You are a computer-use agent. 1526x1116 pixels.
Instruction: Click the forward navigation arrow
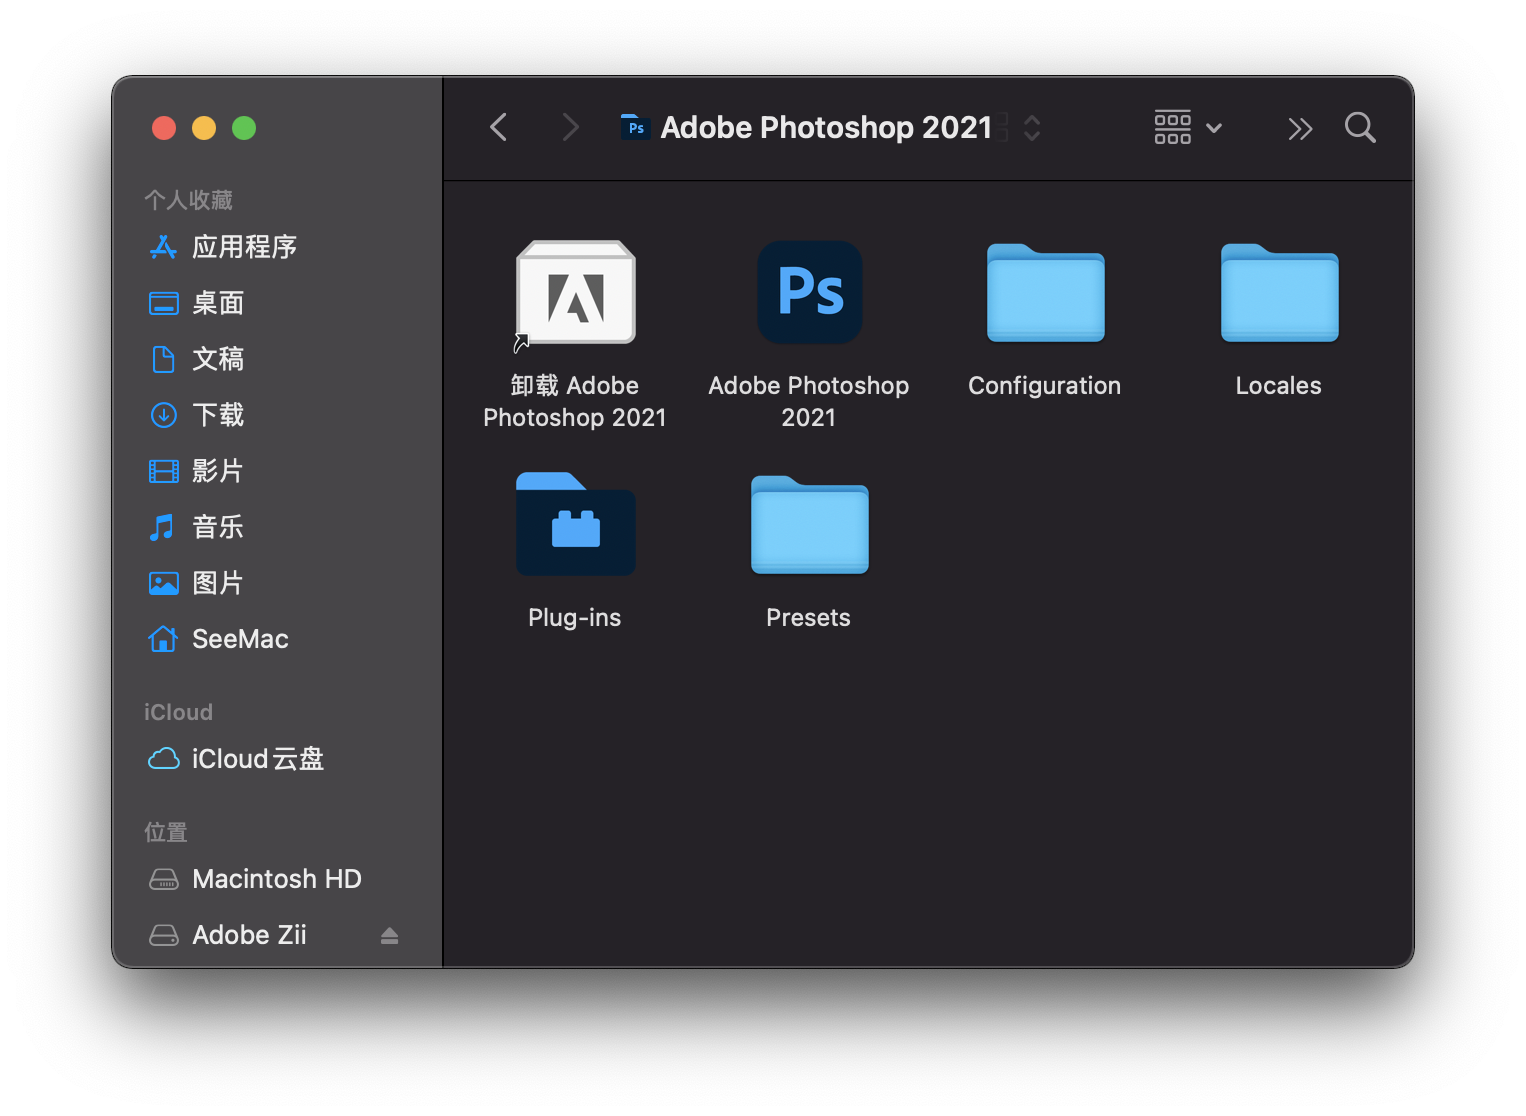coord(570,128)
